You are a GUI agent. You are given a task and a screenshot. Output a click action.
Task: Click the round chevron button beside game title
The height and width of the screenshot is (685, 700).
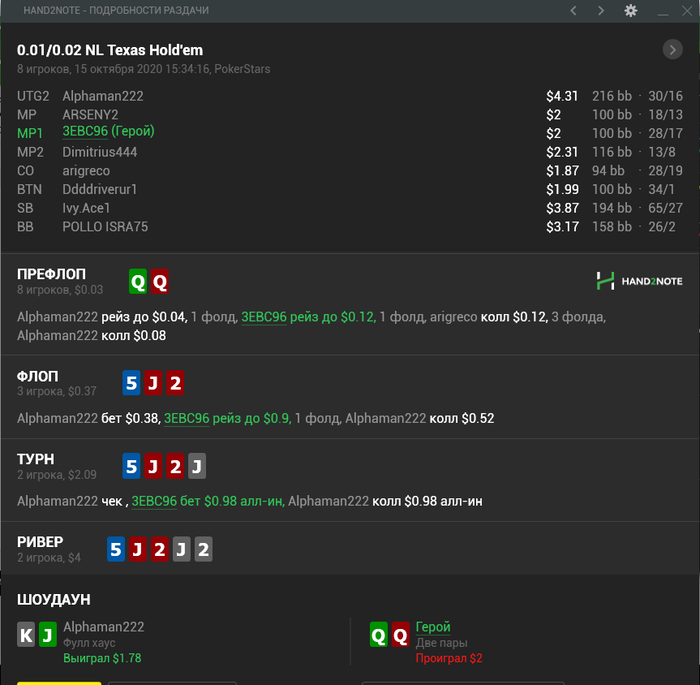672,49
